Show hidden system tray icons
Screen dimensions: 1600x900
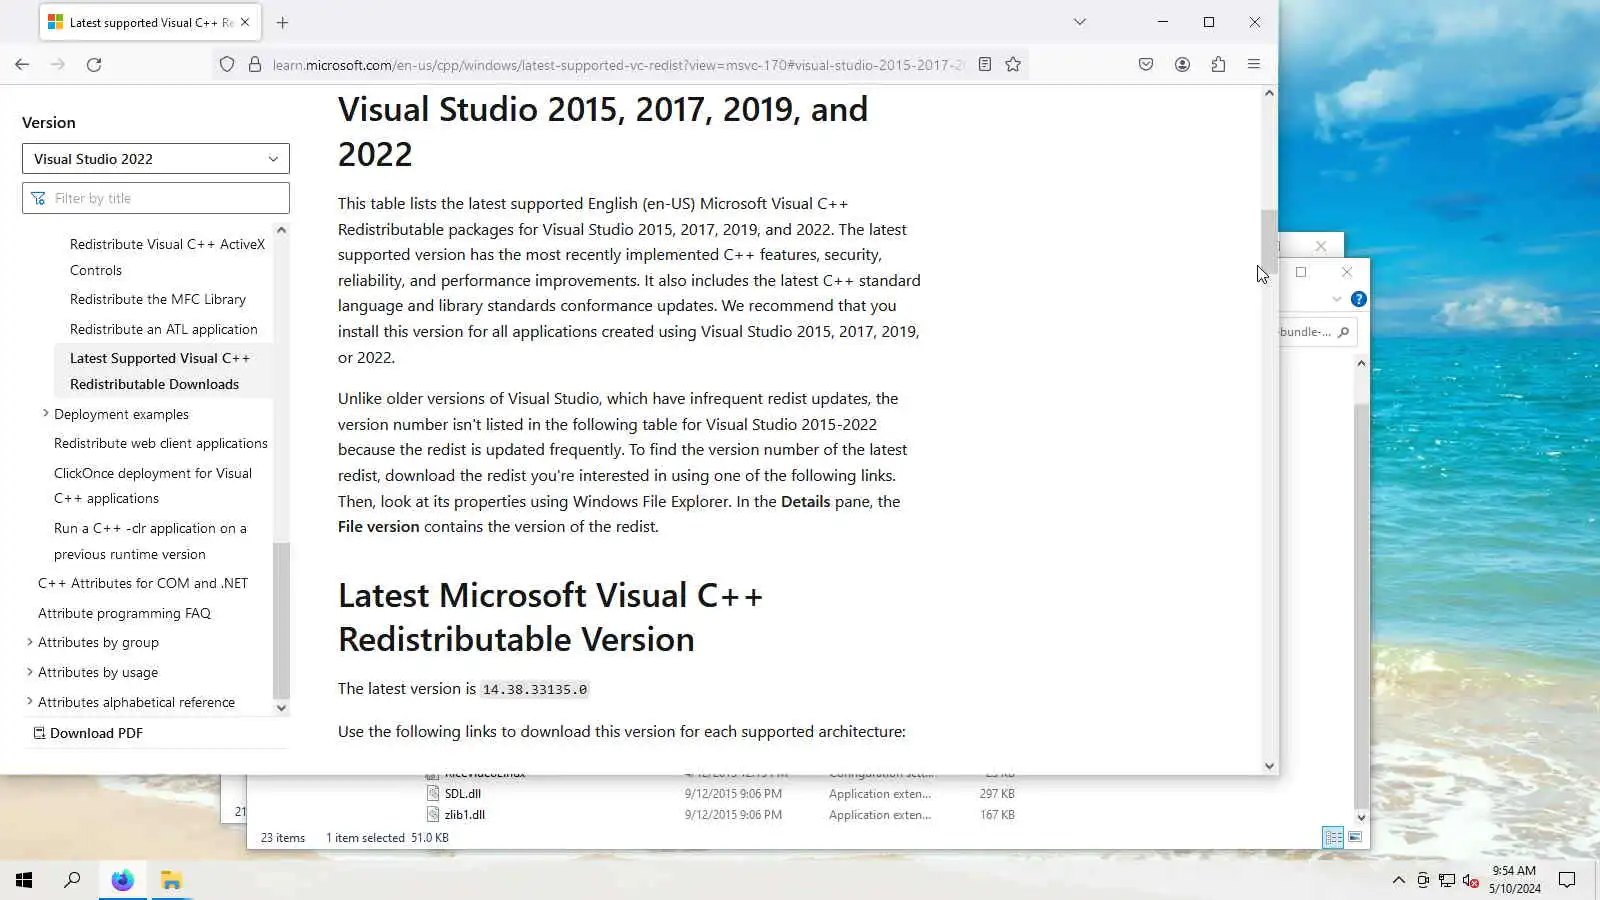point(1398,880)
